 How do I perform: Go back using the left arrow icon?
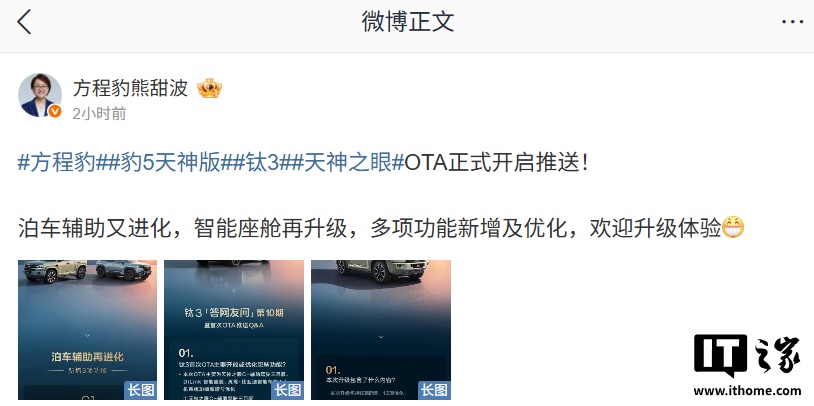pyautogui.click(x=24, y=22)
